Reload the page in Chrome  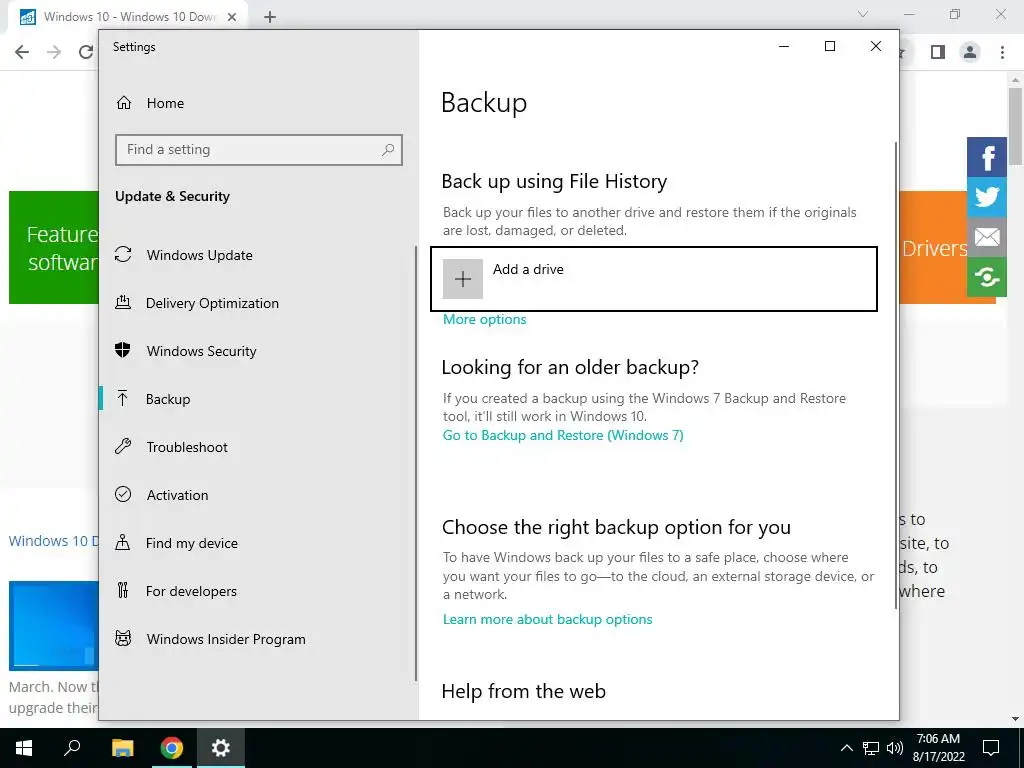tap(86, 52)
